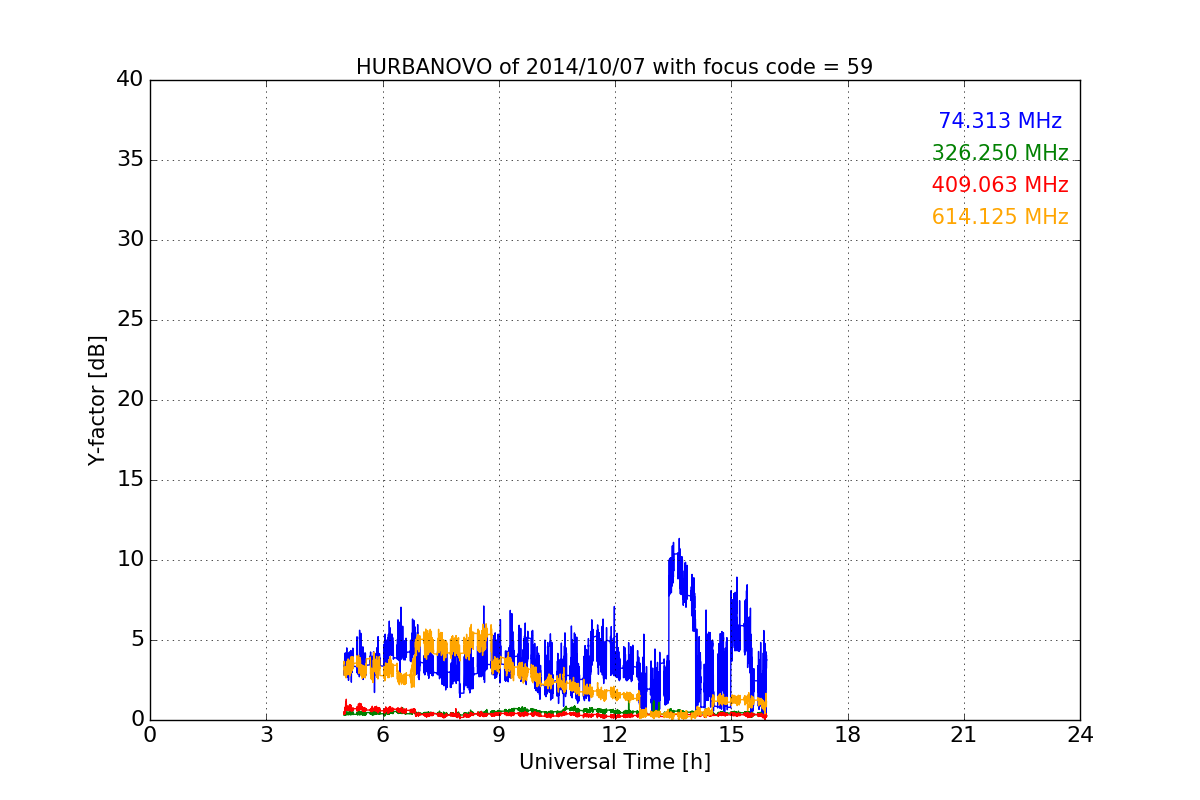Click y-axis tick value 15

pos(130,480)
